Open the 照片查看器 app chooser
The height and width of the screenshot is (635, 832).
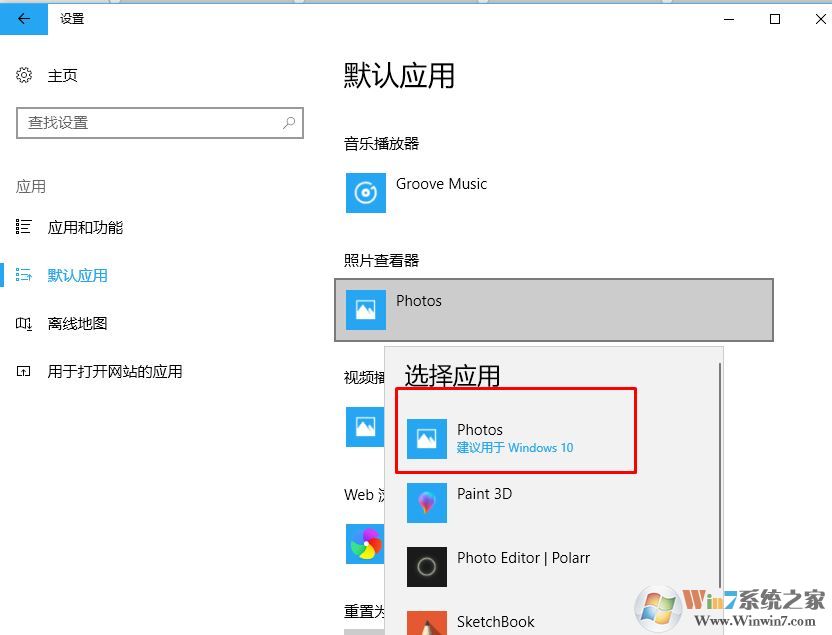click(554, 310)
